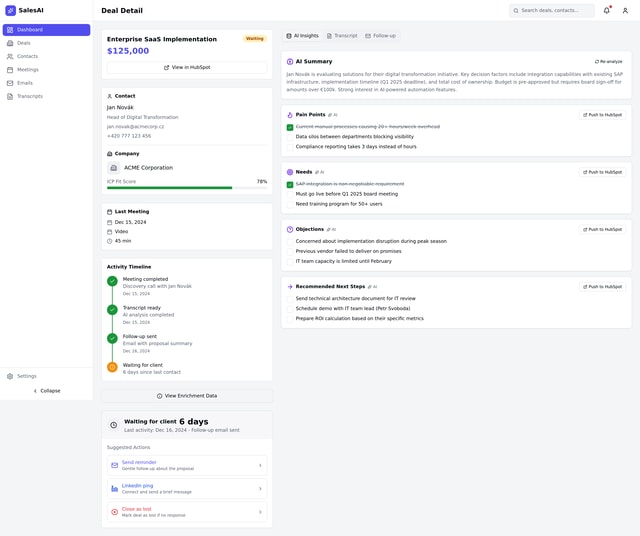Open Meetings in the sidebar
Screen dimensions: 640x536
[28, 70]
